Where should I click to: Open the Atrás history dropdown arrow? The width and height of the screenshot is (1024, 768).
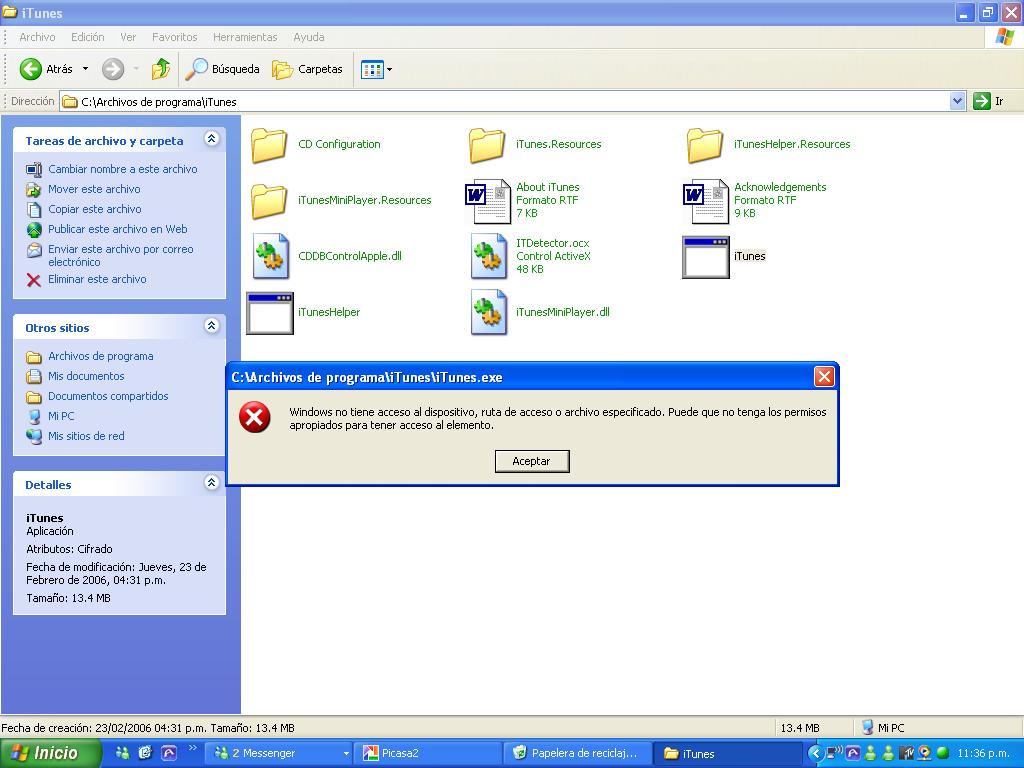point(85,69)
